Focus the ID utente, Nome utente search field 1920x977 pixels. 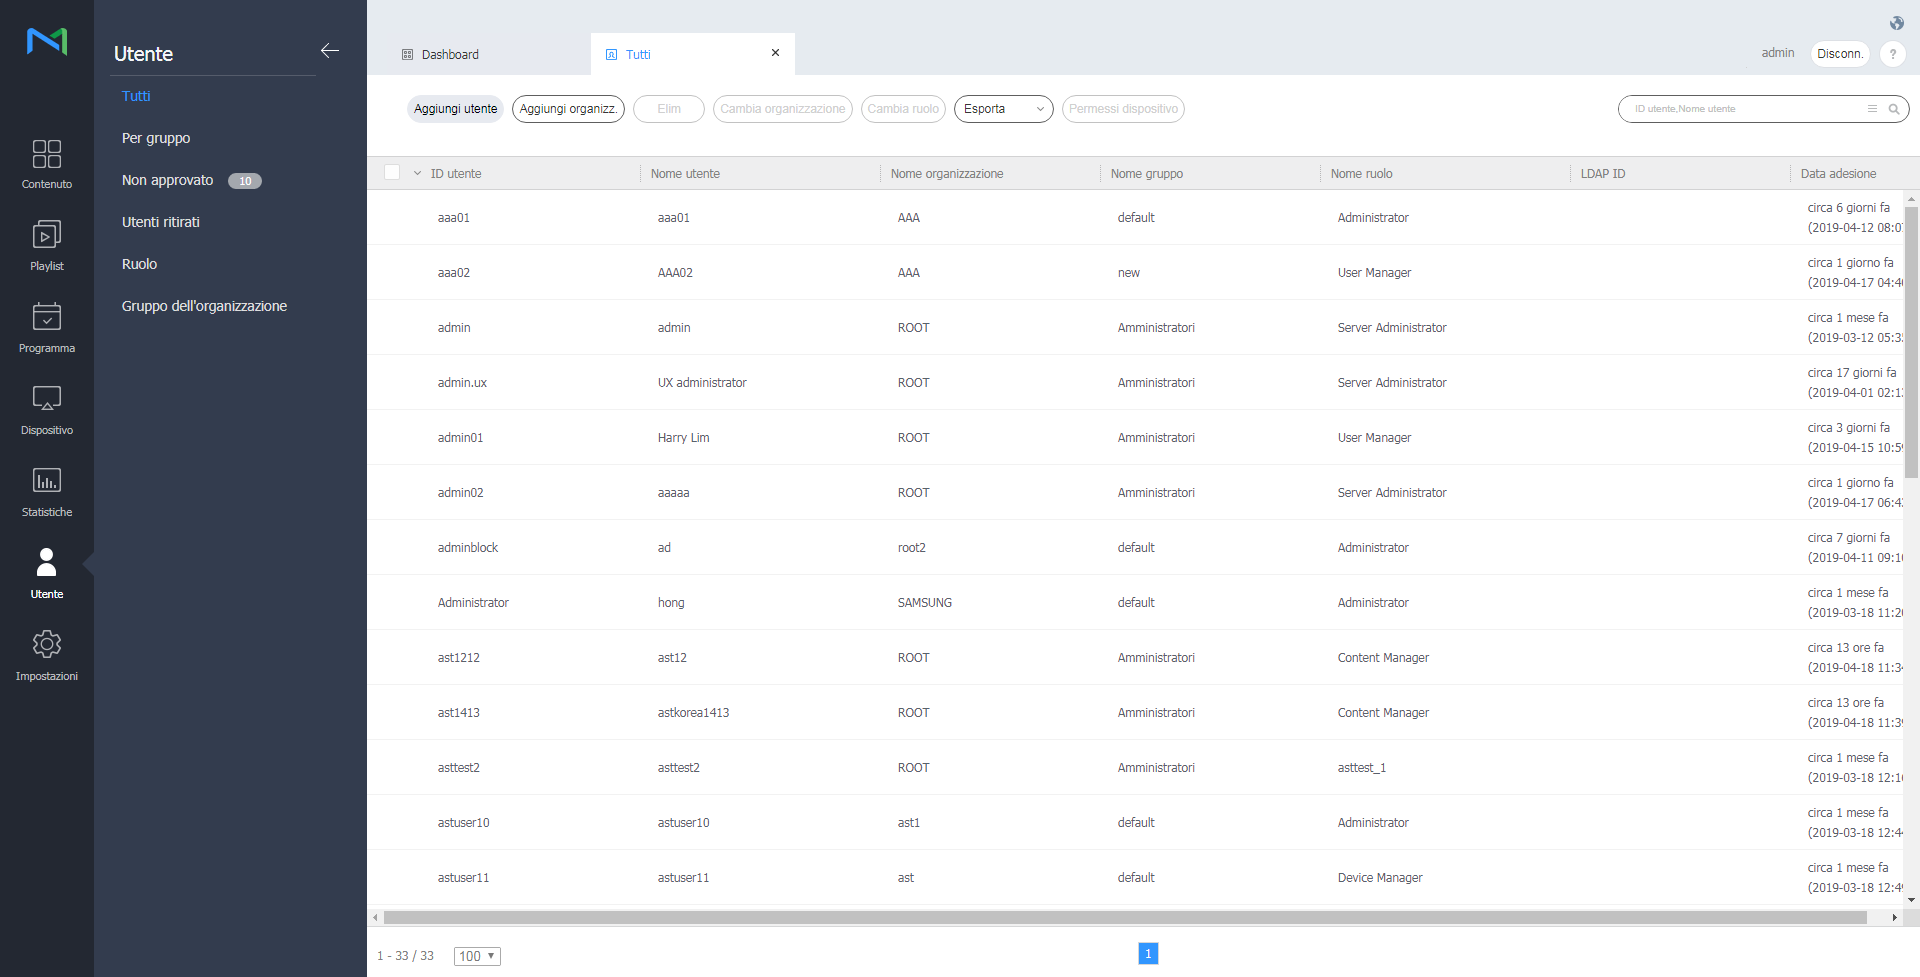click(x=1740, y=109)
